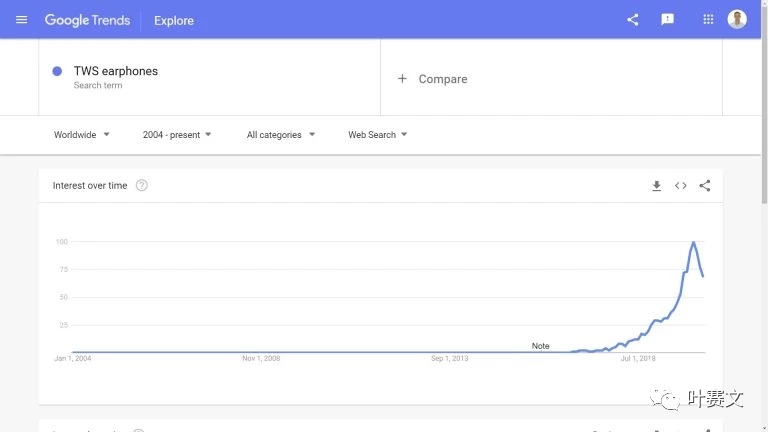This screenshot has height=432, width=768.
Task: Click the share icon in header
Action: point(632,20)
